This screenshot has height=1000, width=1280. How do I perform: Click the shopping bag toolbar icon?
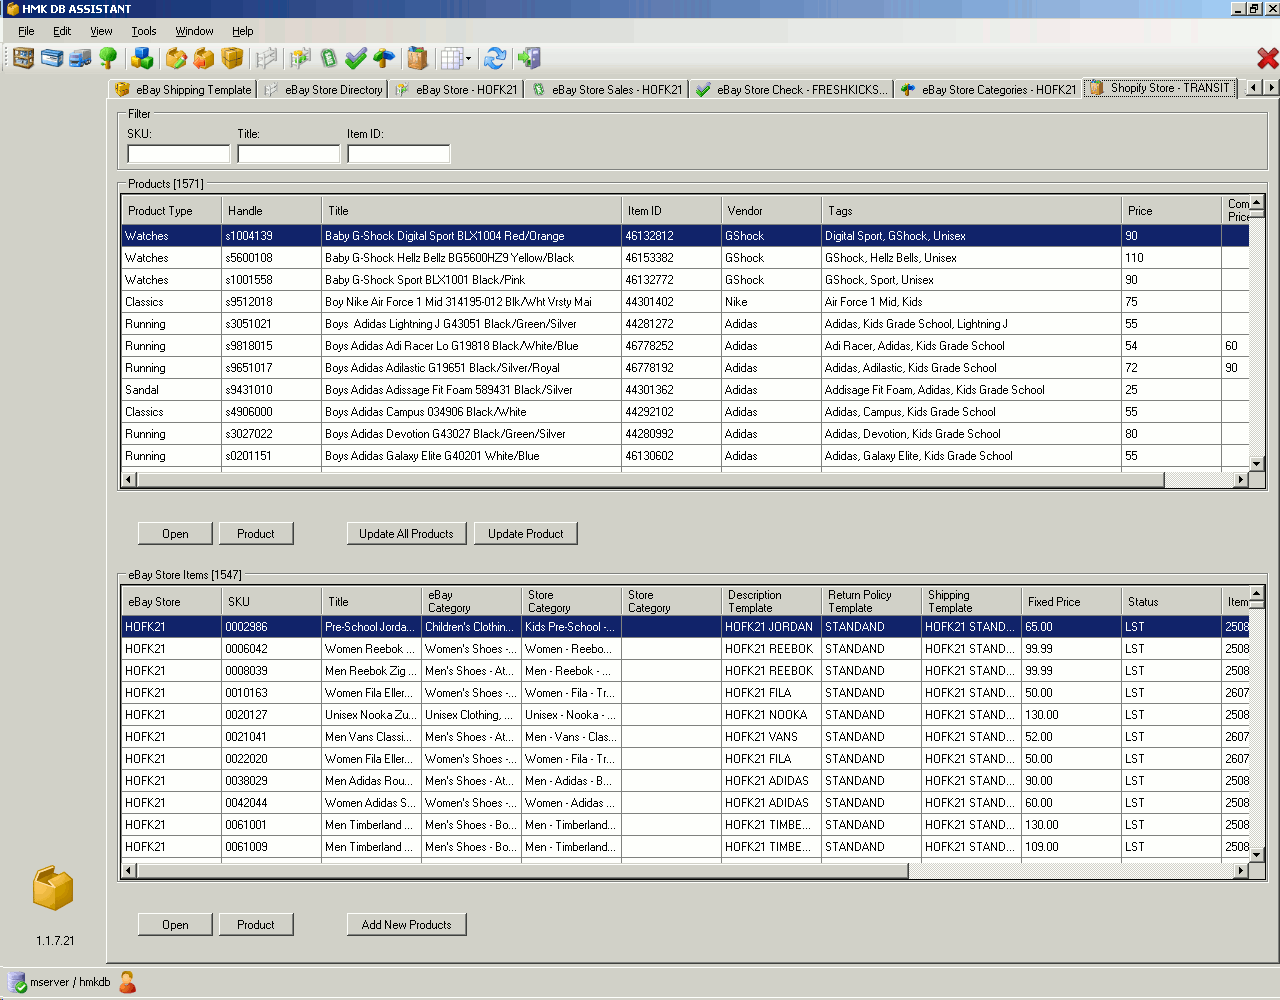(x=418, y=58)
